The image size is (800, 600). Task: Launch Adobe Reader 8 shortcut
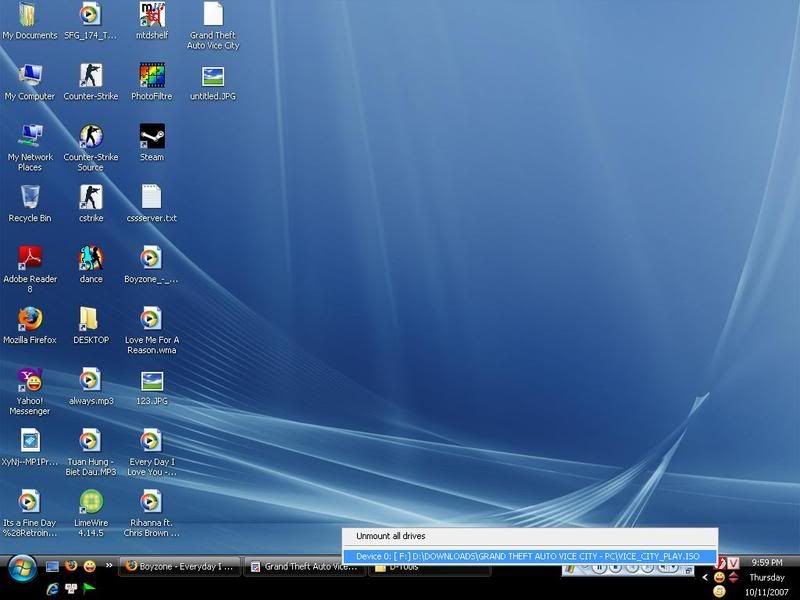30,269
